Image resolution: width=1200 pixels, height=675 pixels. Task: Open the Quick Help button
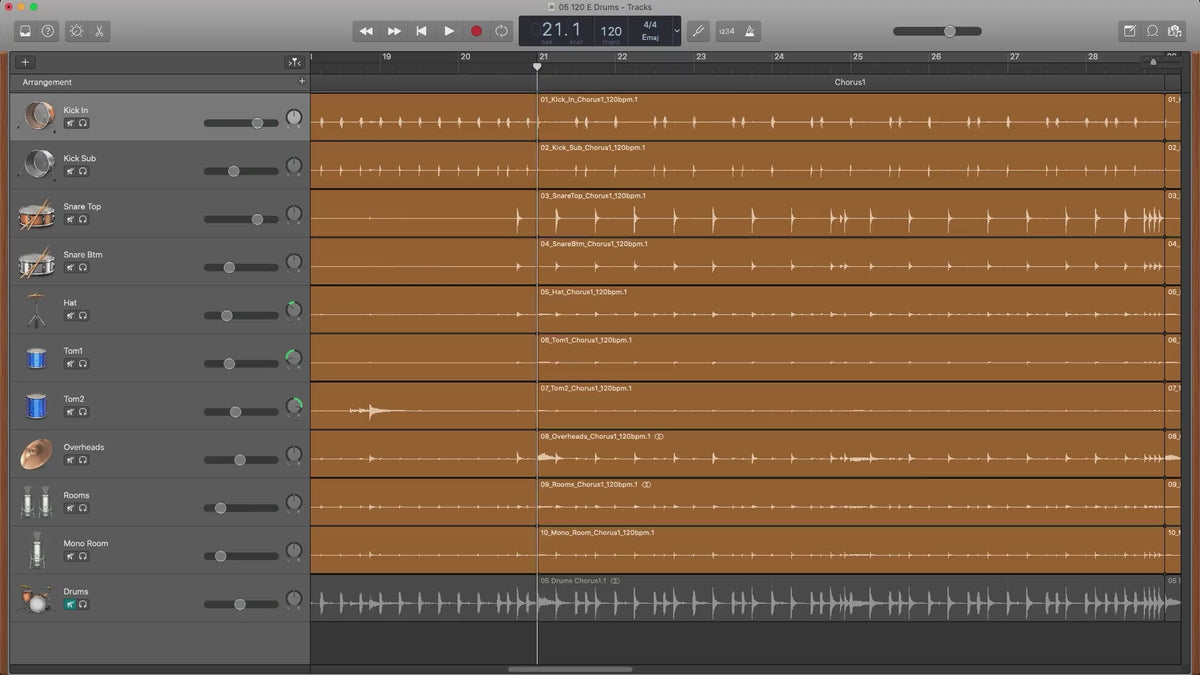click(x=48, y=31)
